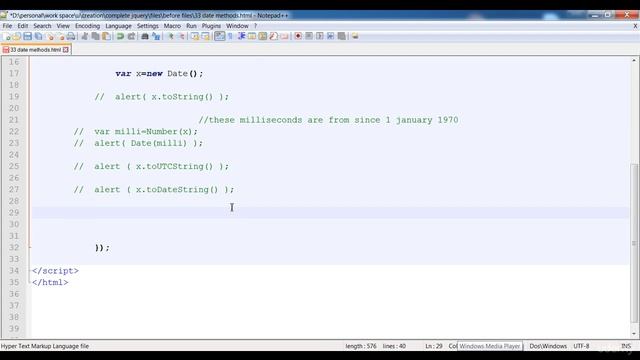Zoom out using the toolbar Zoom Out icon
Image resolution: width=640 pixels, height=360 pixels.
click(181, 36)
